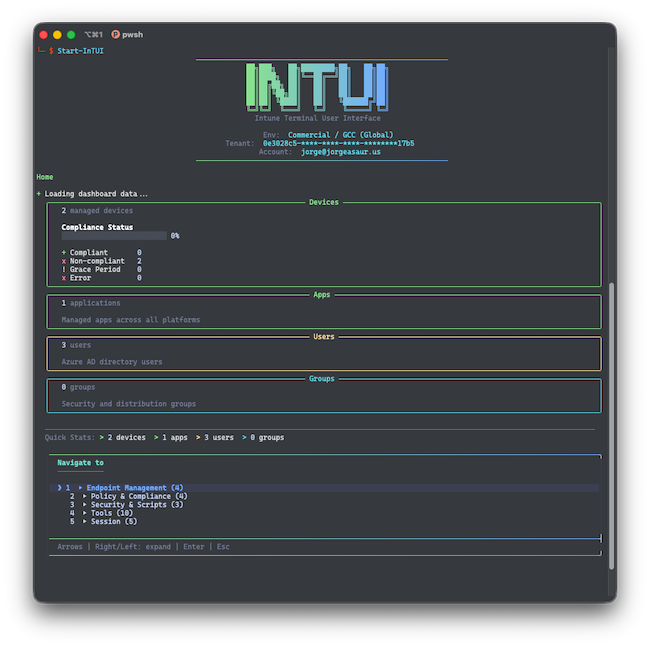Click the 'Commercial / GCC (Global)' environment value
The width and height of the screenshot is (650, 647).
[x=341, y=135]
